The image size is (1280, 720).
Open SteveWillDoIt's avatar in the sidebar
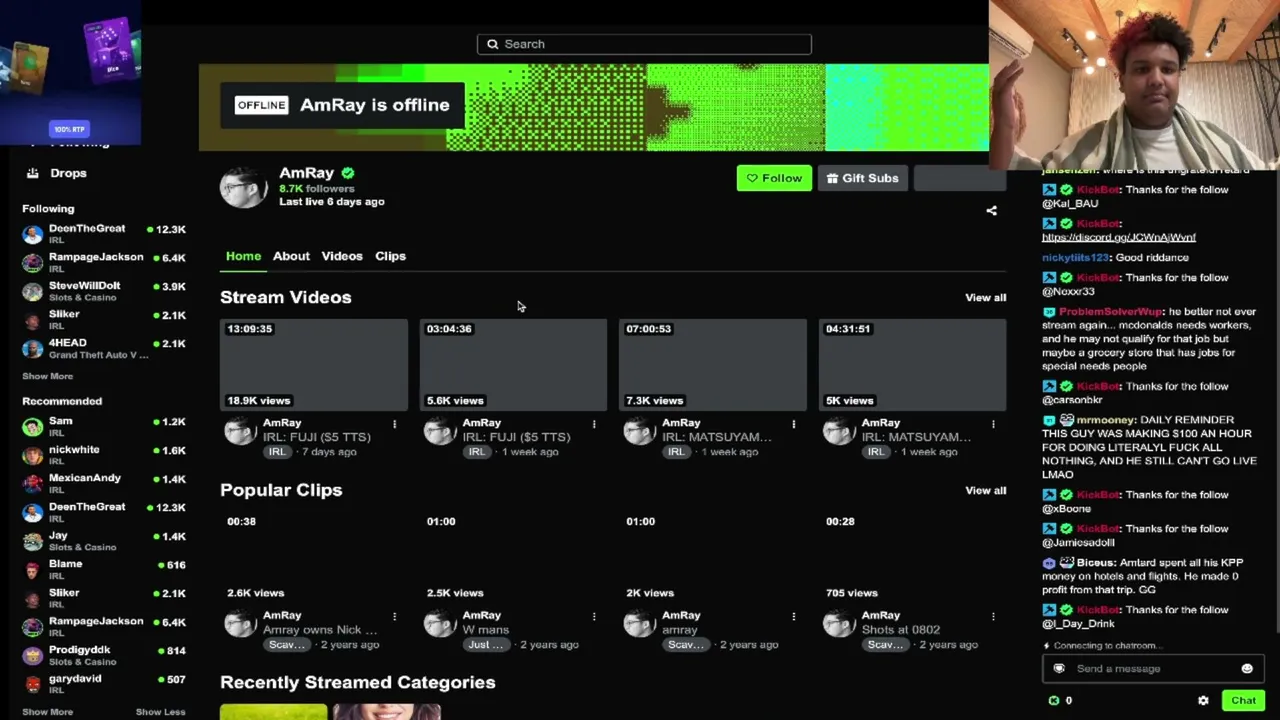pos(33,292)
